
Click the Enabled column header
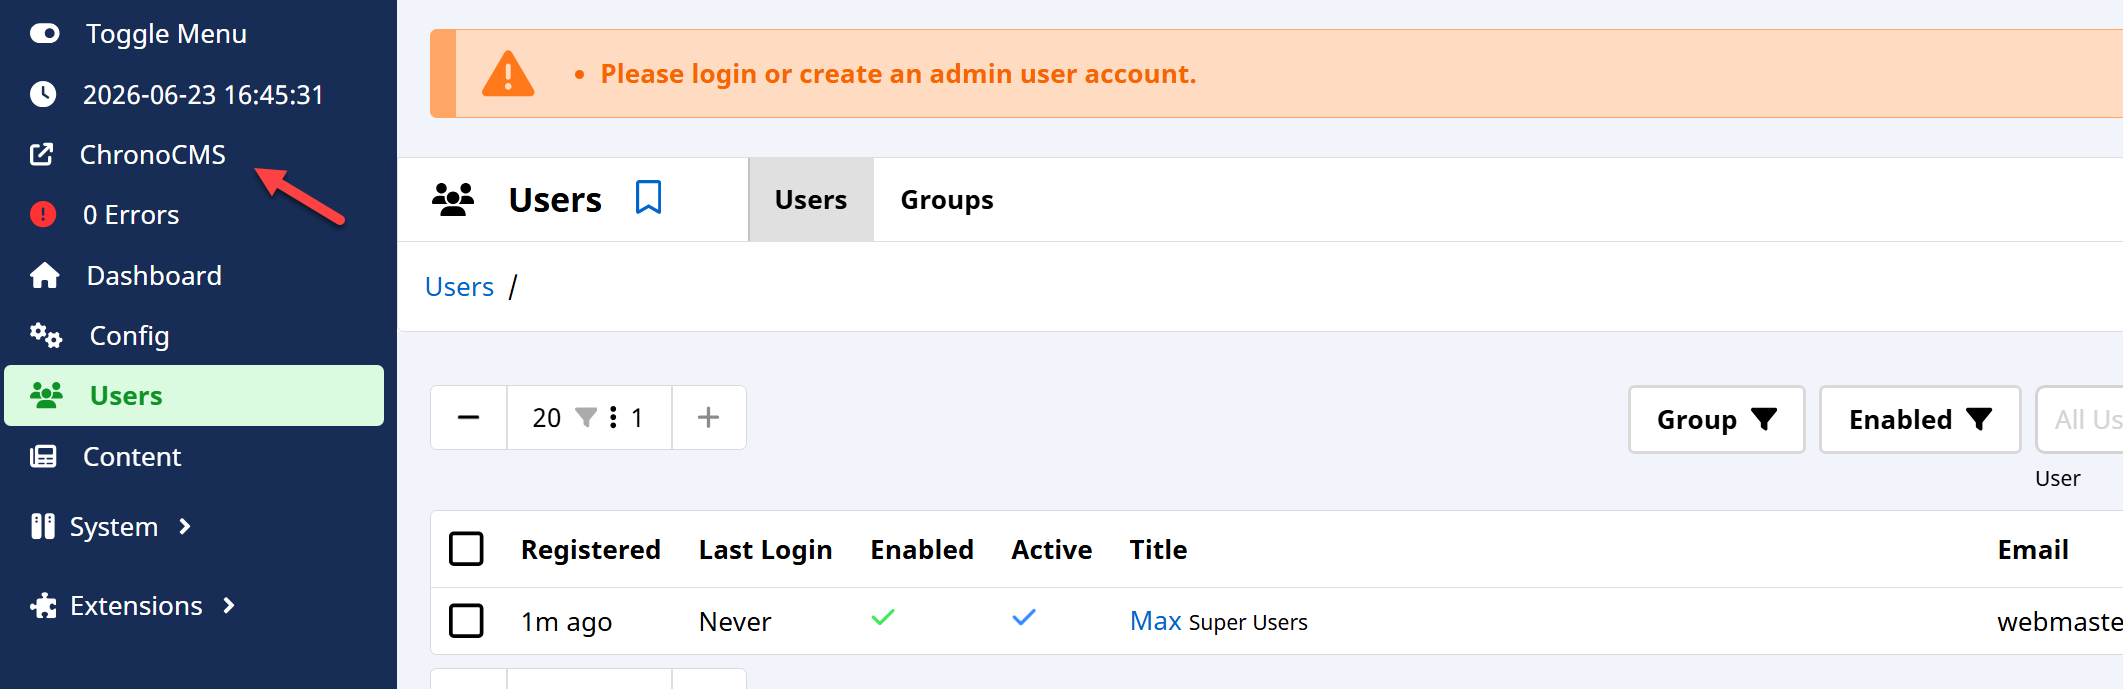tap(922, 549)
